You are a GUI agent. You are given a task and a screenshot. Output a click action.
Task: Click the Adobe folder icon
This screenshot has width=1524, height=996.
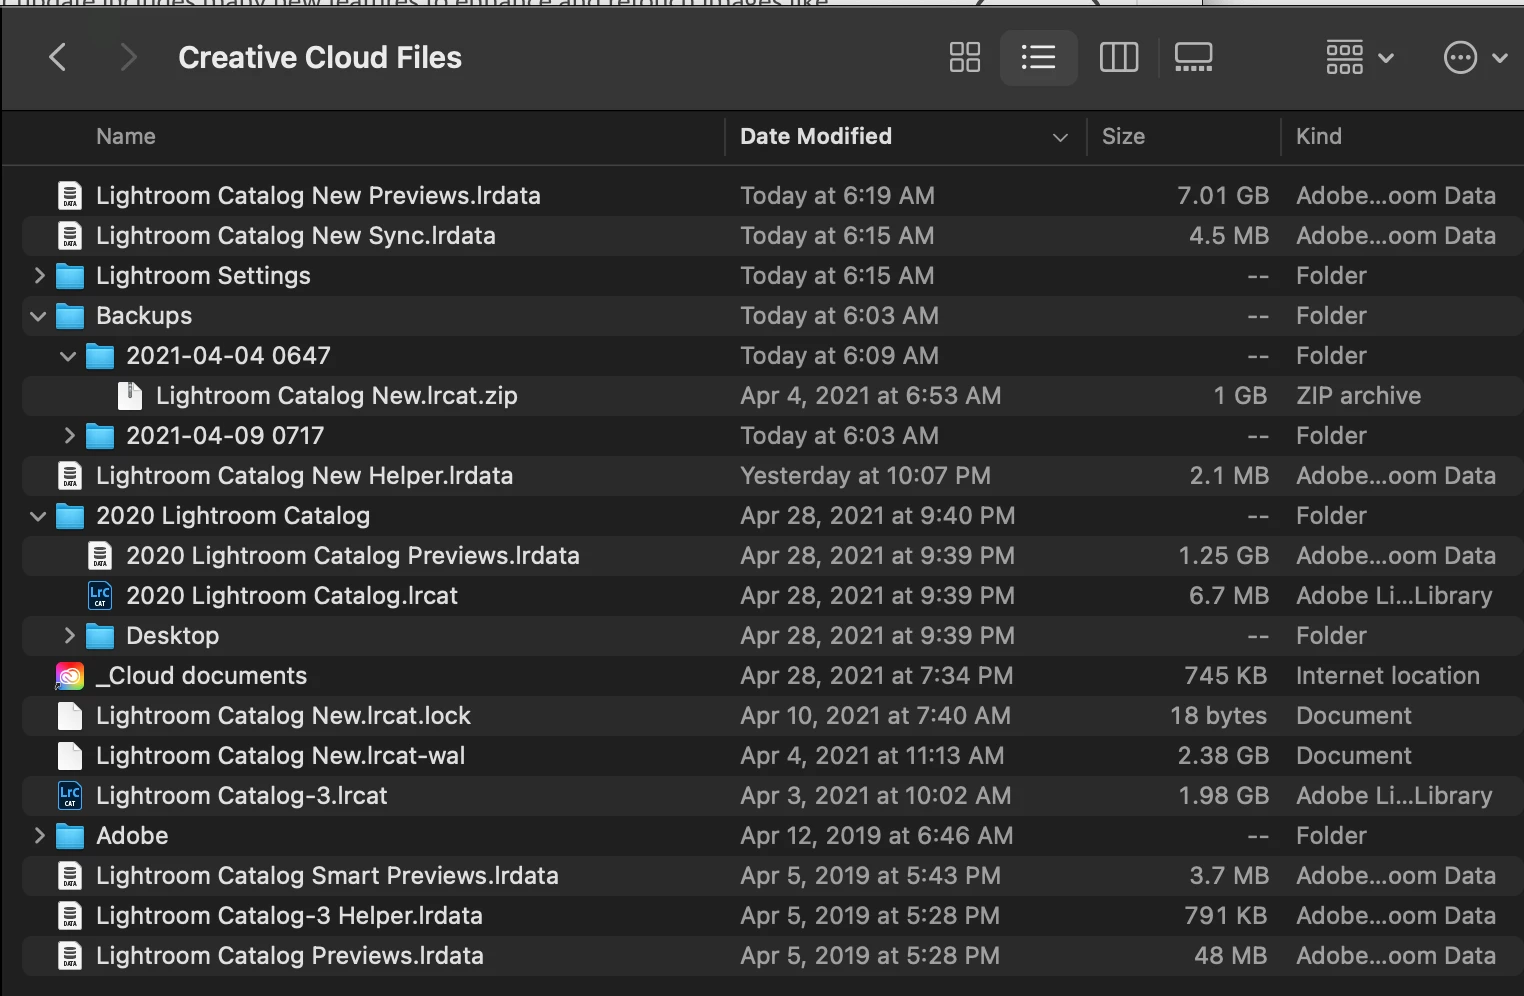pos(70,835)
